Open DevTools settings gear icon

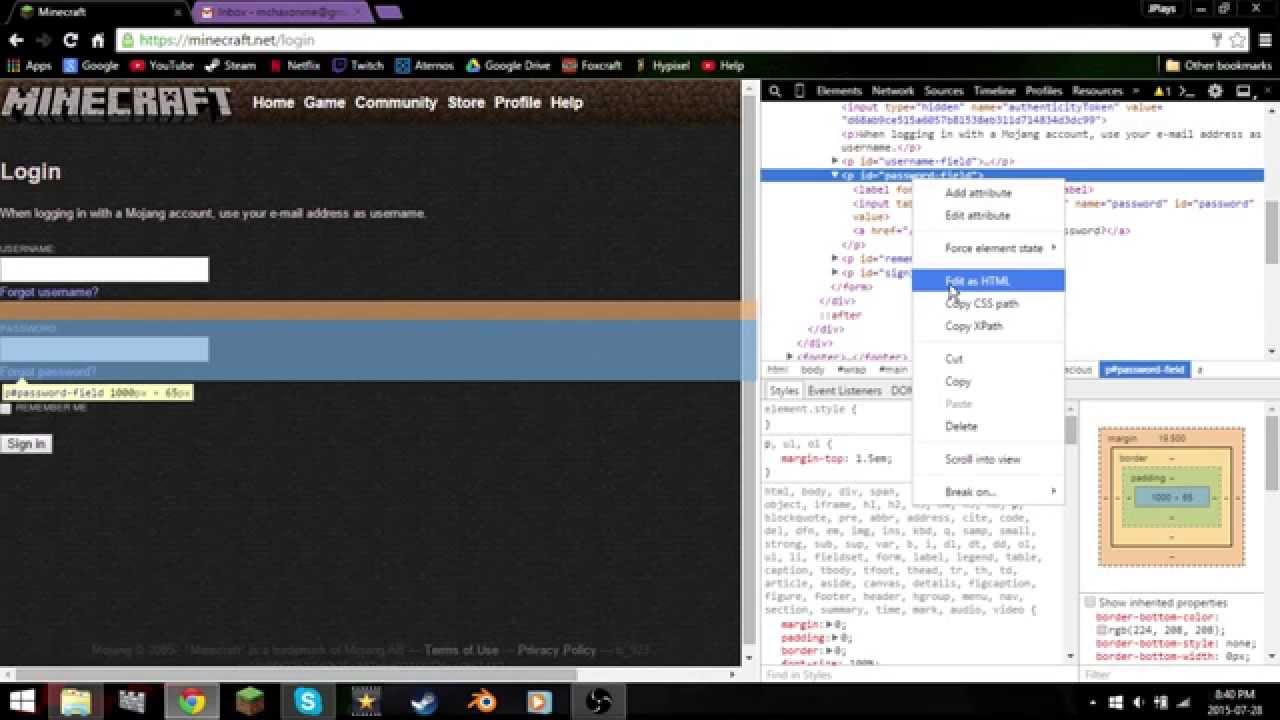tap(1215, 90)
